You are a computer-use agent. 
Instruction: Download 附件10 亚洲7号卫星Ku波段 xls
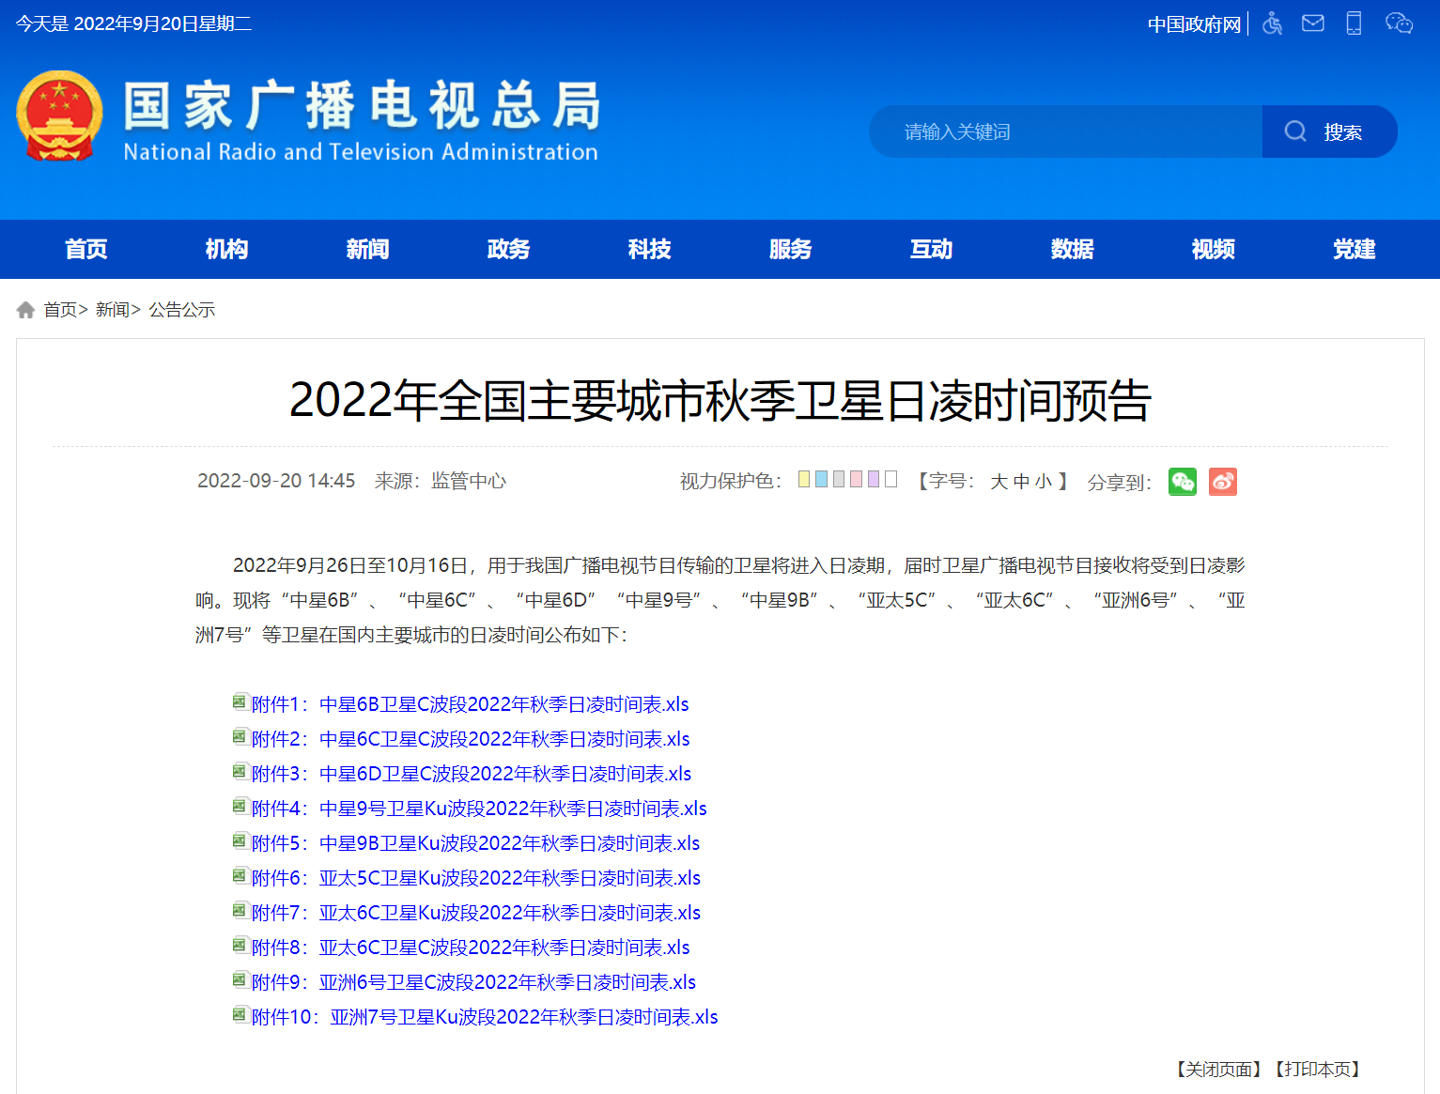pos(485,1017)
